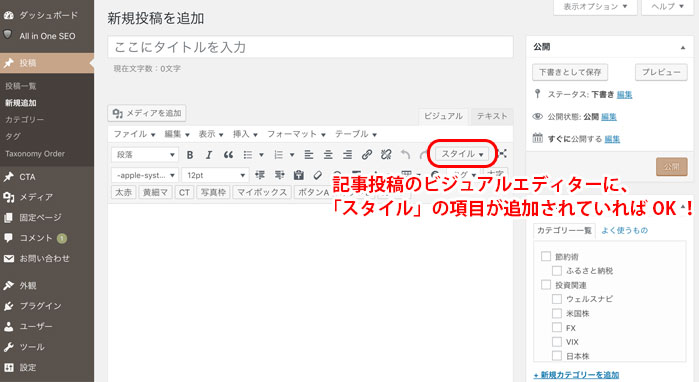Switch to the よく使うもの categories tab
The height and width of the screenshot is (382, 699).
coord(625,230)
